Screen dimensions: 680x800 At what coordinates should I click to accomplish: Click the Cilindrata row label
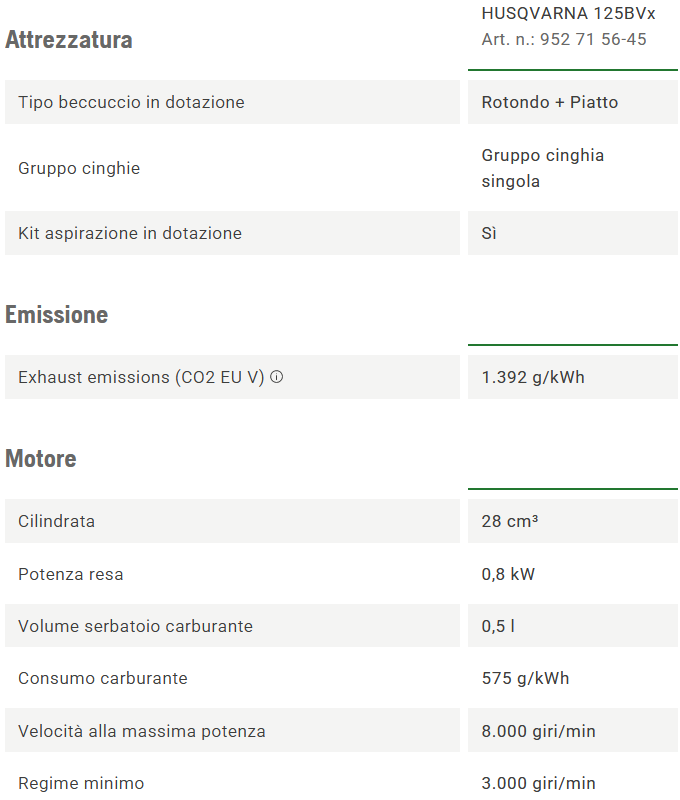[x=57, y=521]
